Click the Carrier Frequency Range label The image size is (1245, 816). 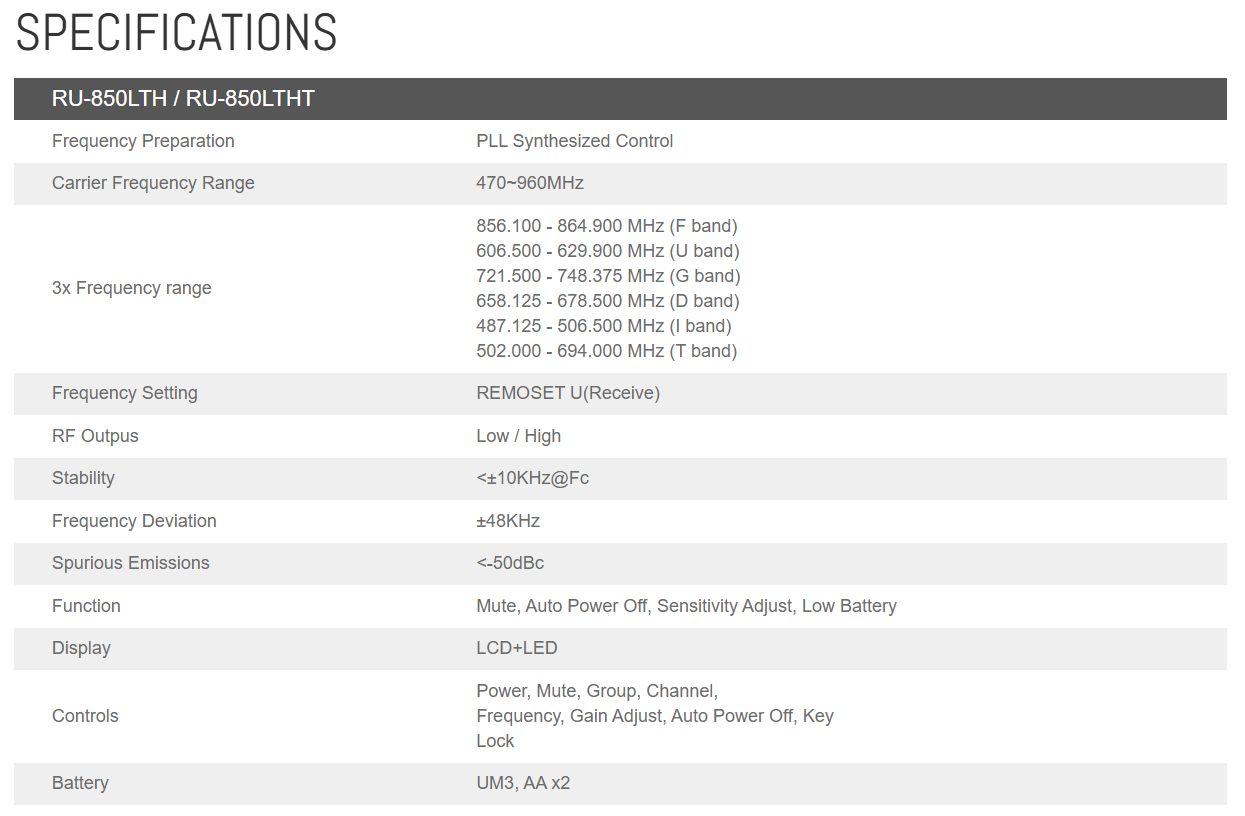(153, 183)
